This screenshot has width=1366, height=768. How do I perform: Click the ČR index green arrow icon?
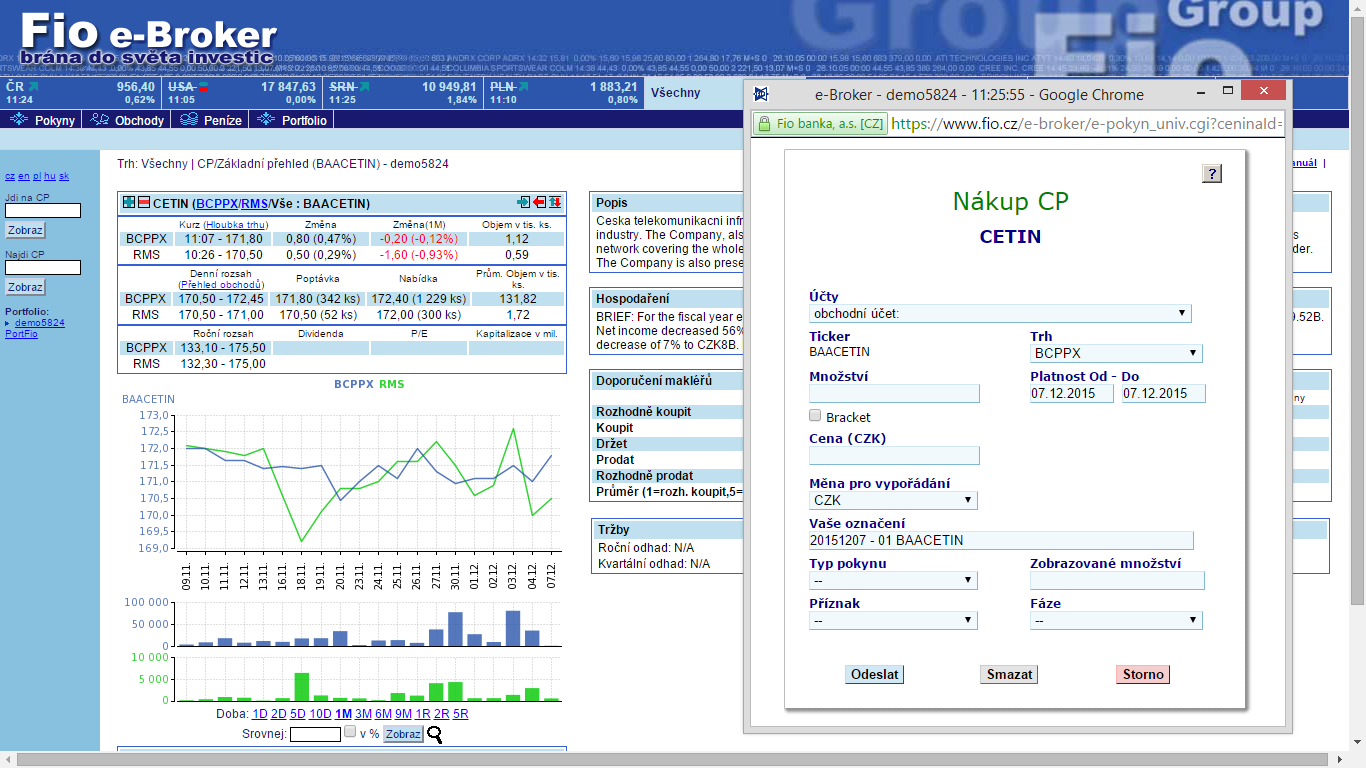pyautogui.click(x=32, y=87)
